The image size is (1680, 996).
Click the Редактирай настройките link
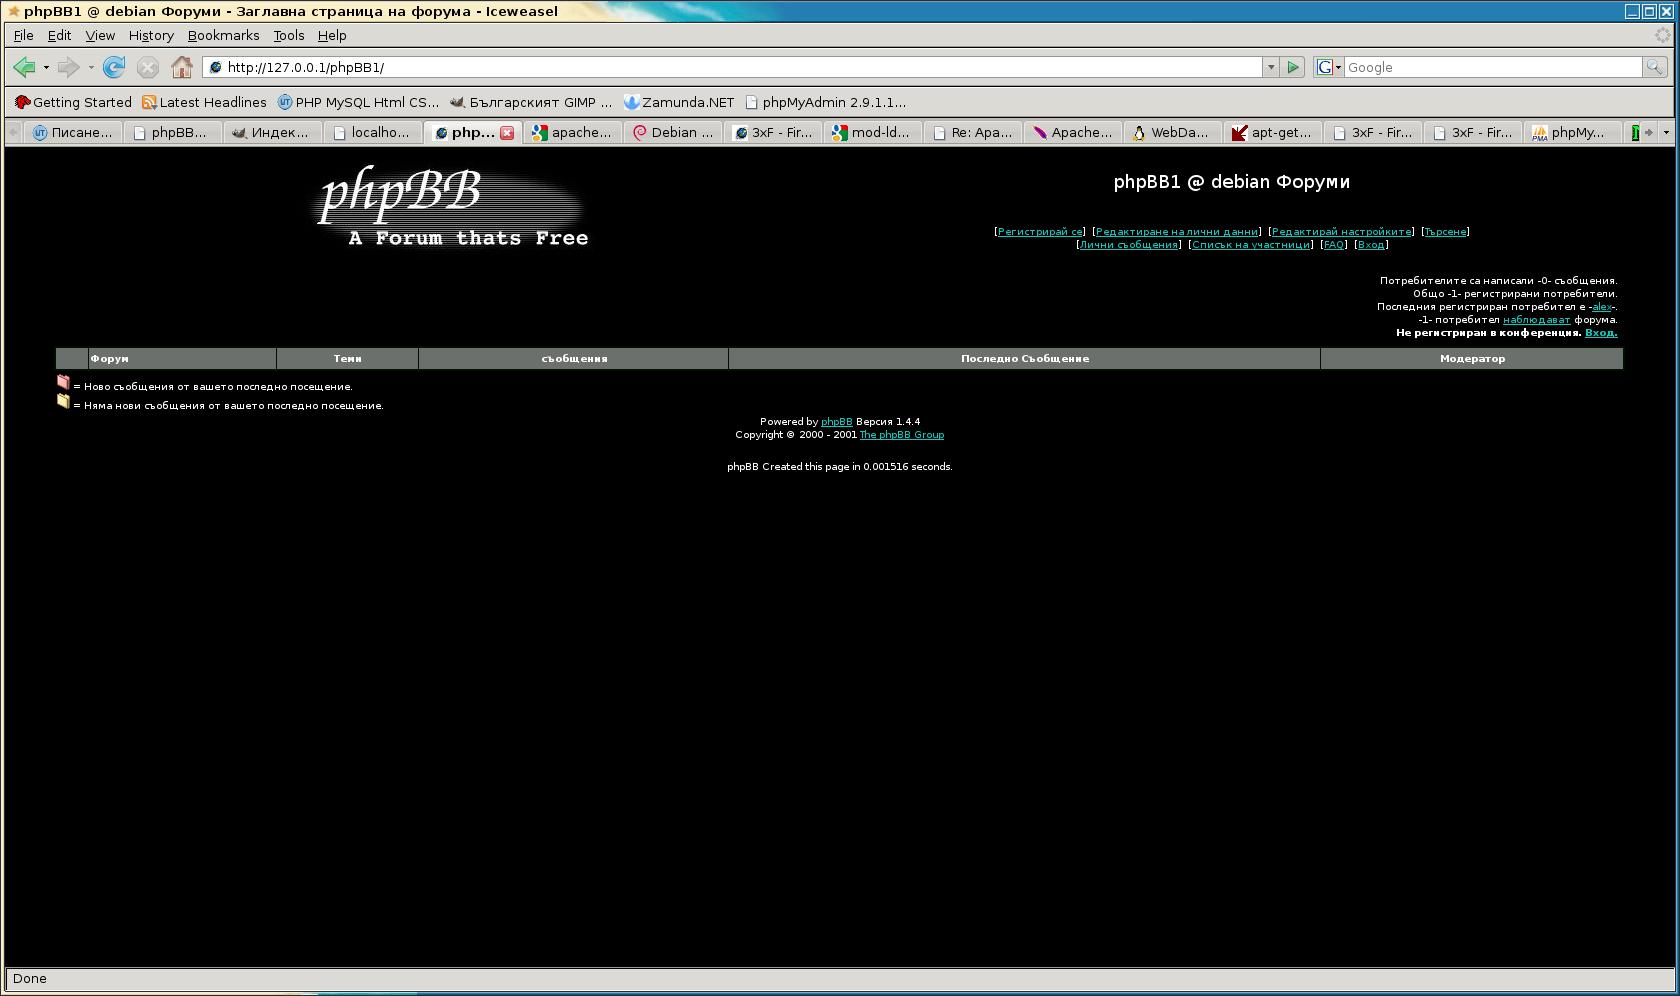[1341, 232]
